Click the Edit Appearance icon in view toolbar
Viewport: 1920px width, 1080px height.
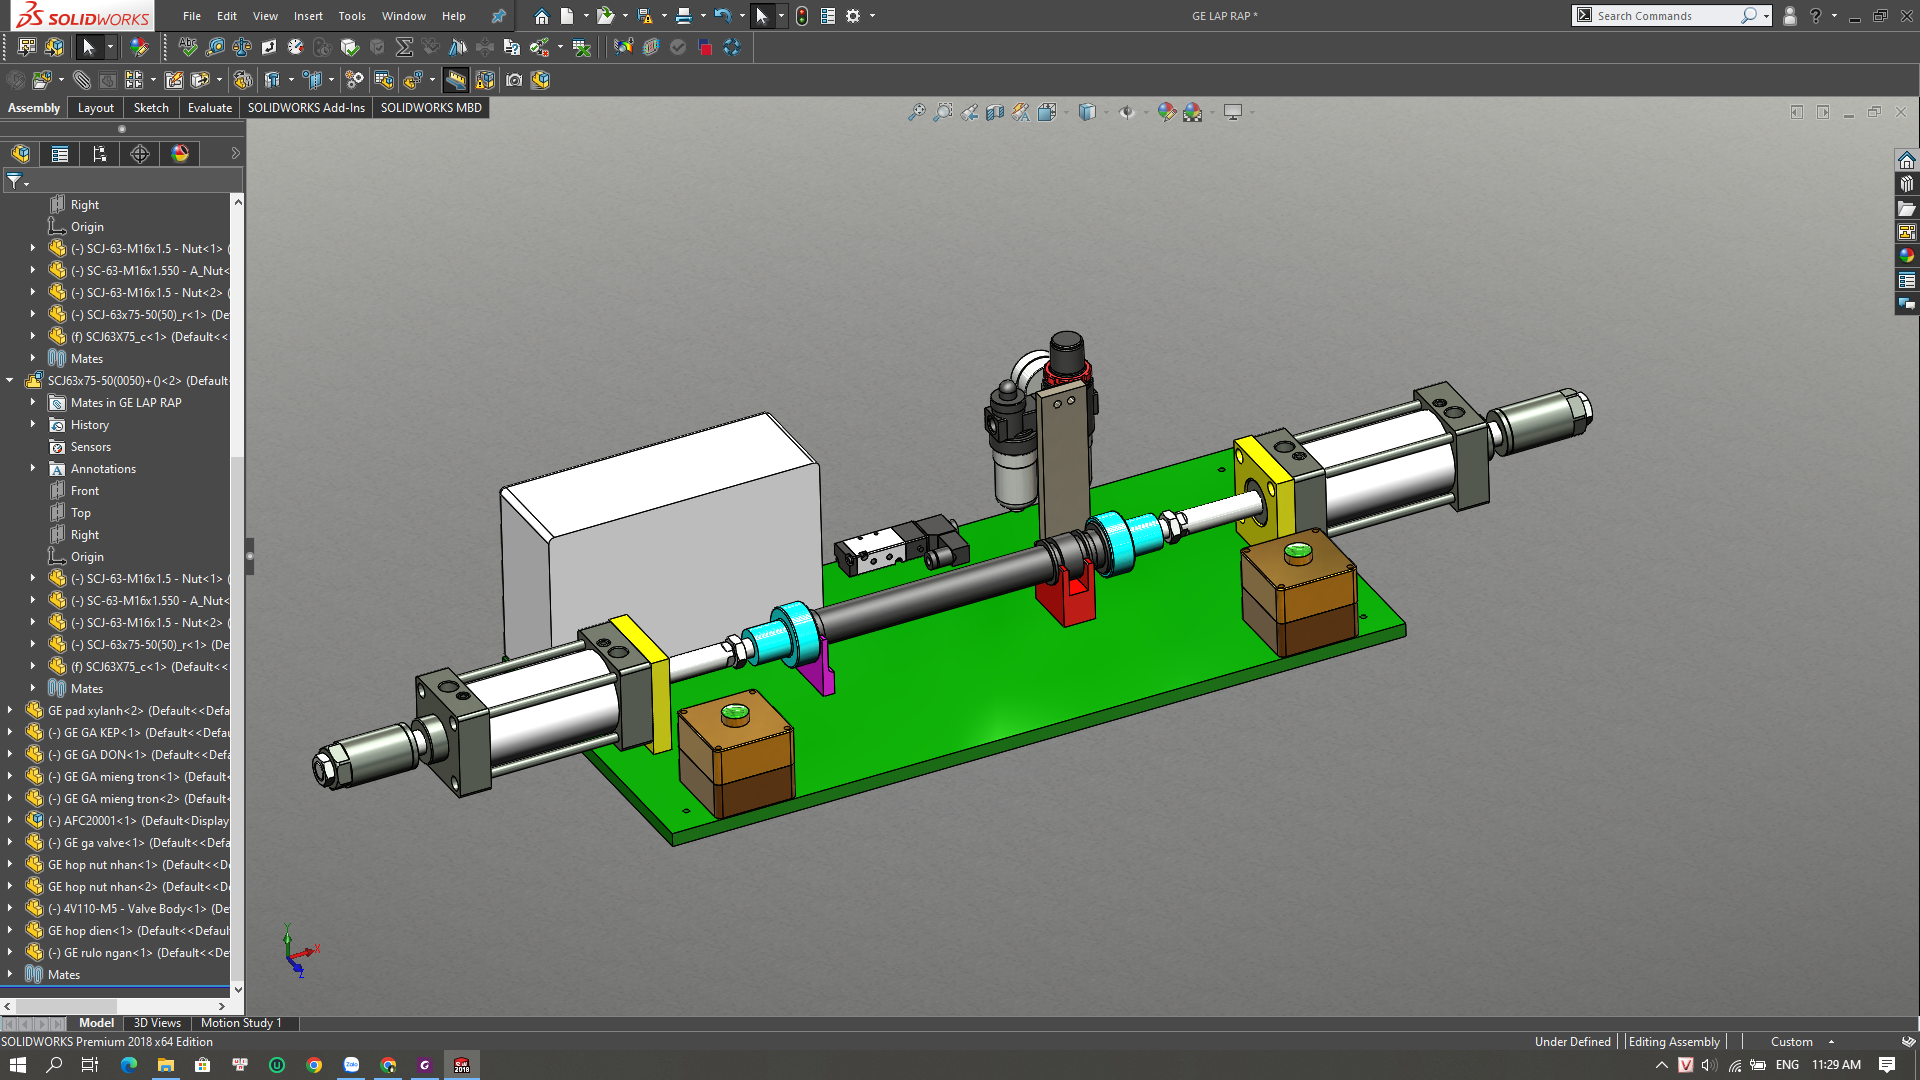point(1166,113)
